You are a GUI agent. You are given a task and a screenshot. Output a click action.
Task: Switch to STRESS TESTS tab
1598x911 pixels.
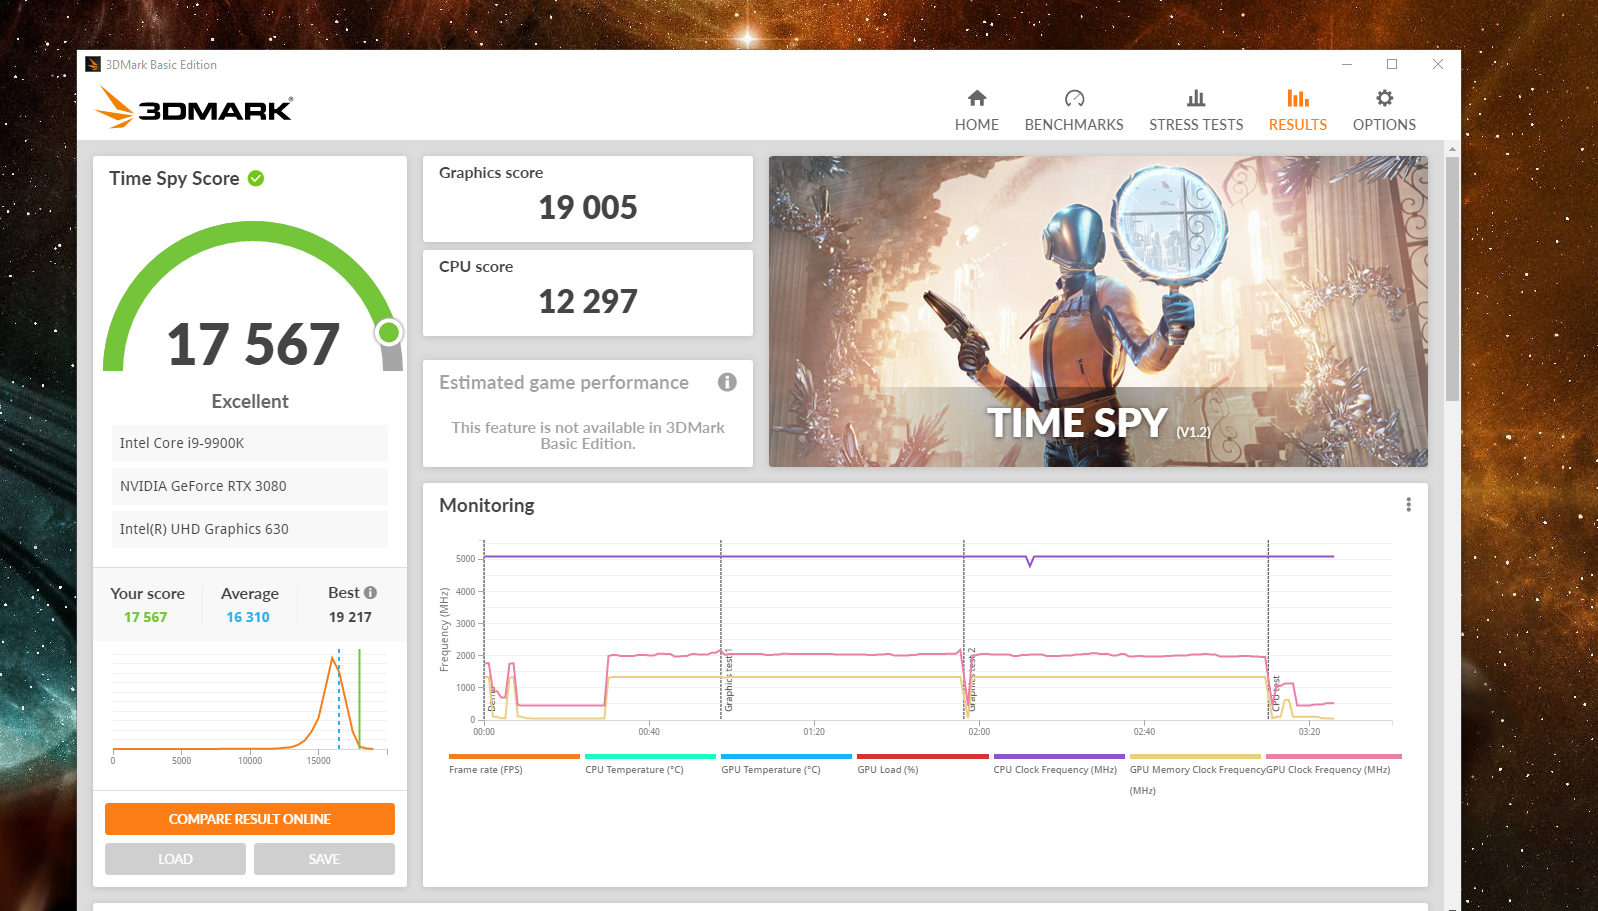click(1196, 111)
